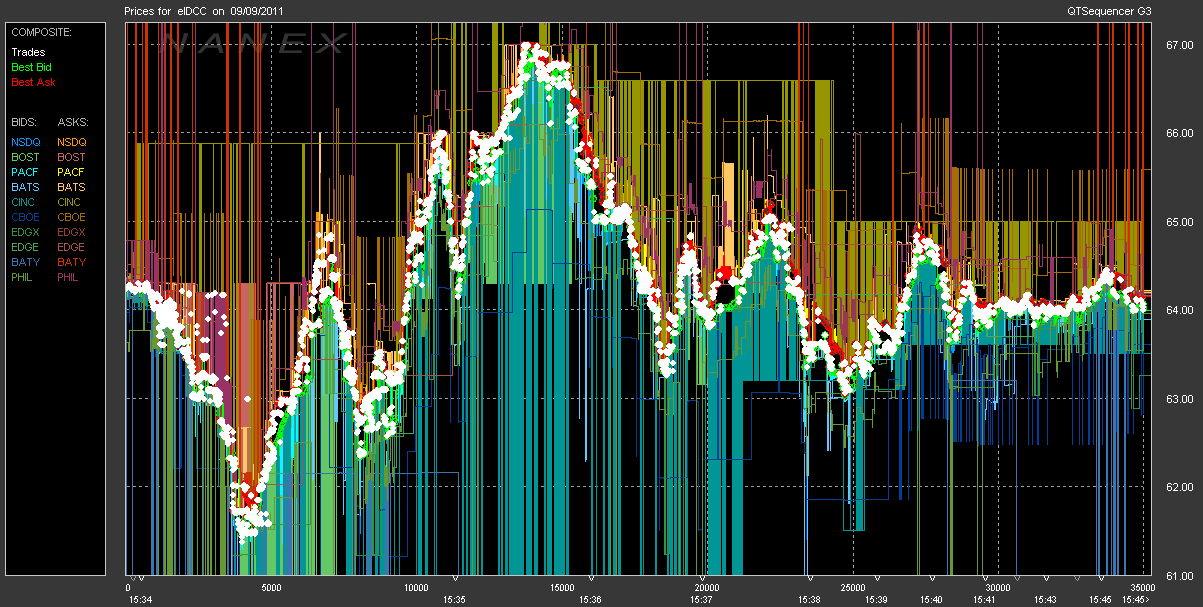Viewport: 1203px width, 607px height.
Task: Click the 0 sequence axis label
Action: coord(128,588)
